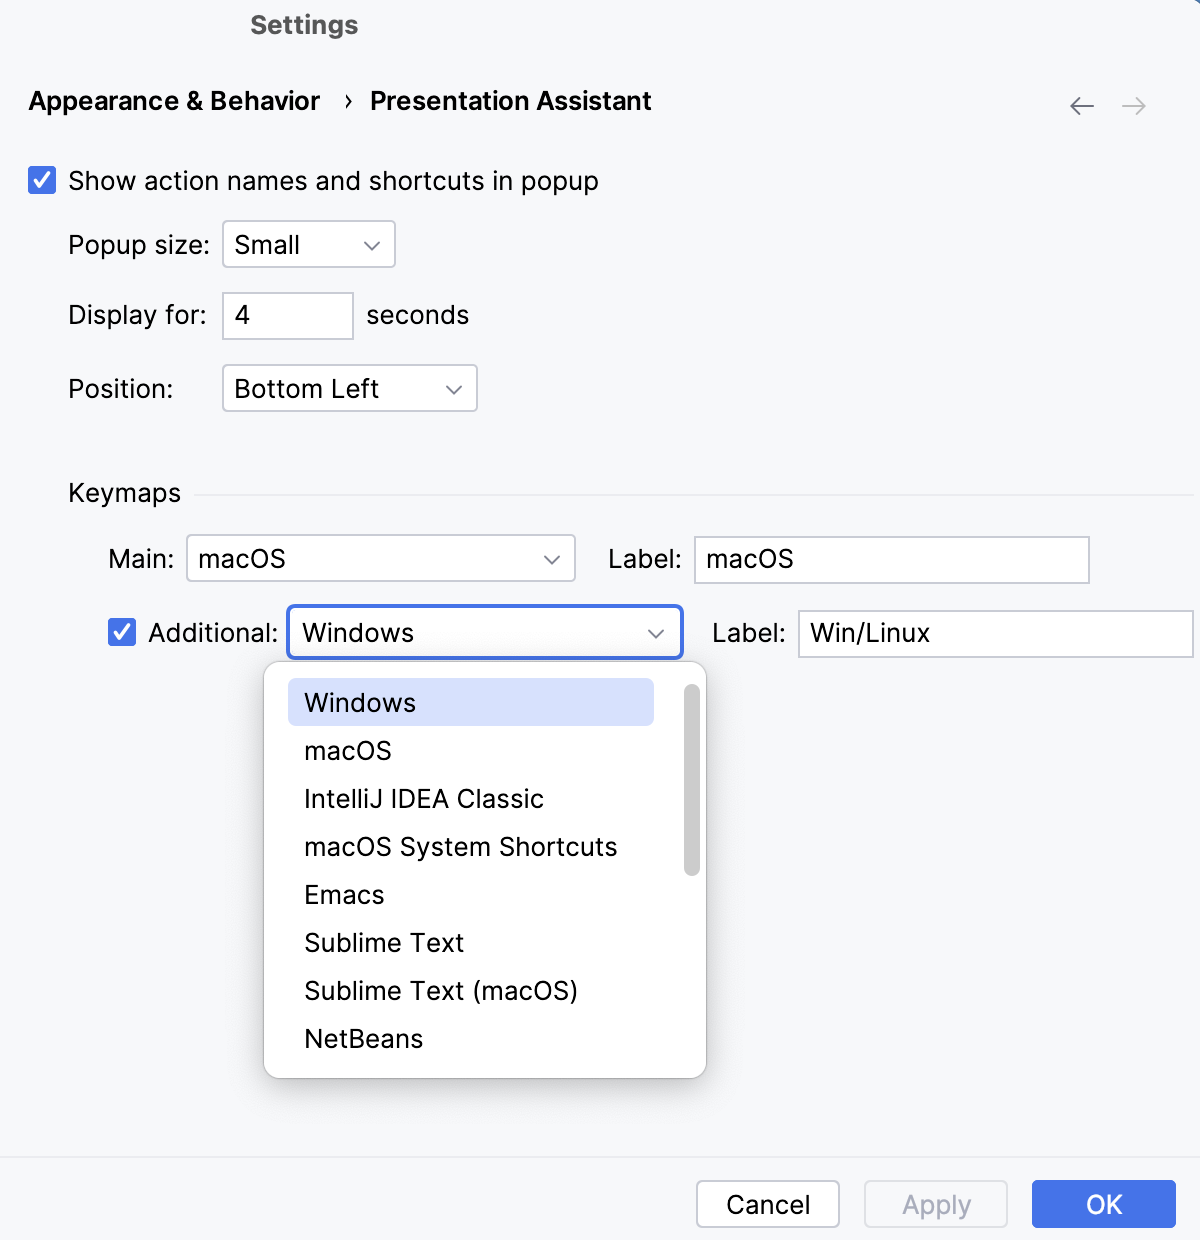
Task: Click the Display for seconds field
Action: tap(287, 315)
